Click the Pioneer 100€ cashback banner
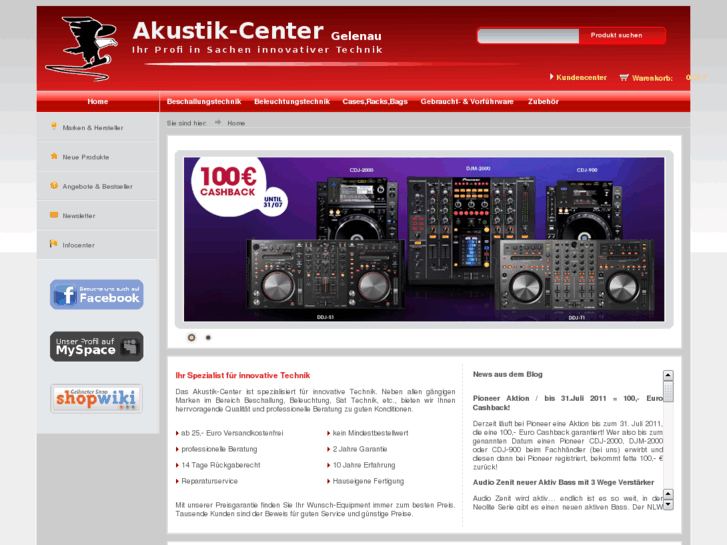 coord(424,239)
